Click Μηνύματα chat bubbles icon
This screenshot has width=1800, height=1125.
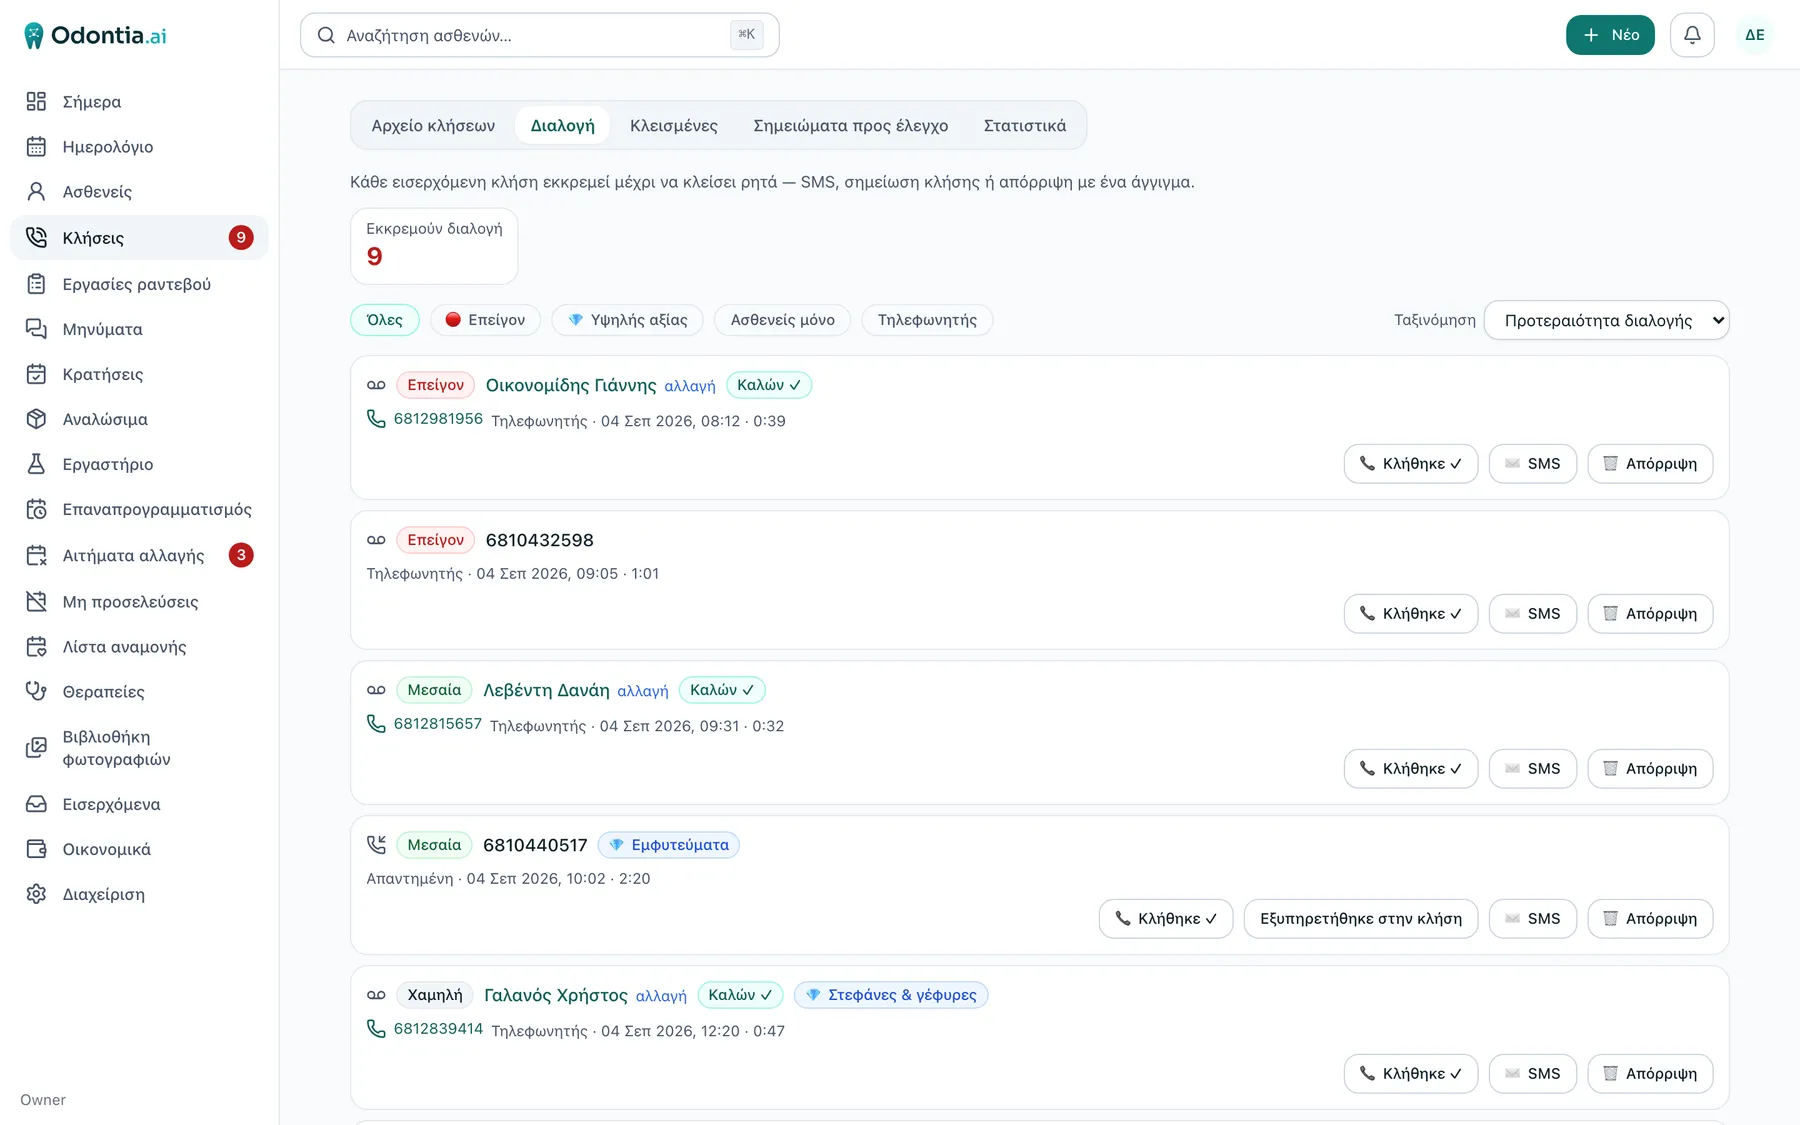[x=36, y=329]
